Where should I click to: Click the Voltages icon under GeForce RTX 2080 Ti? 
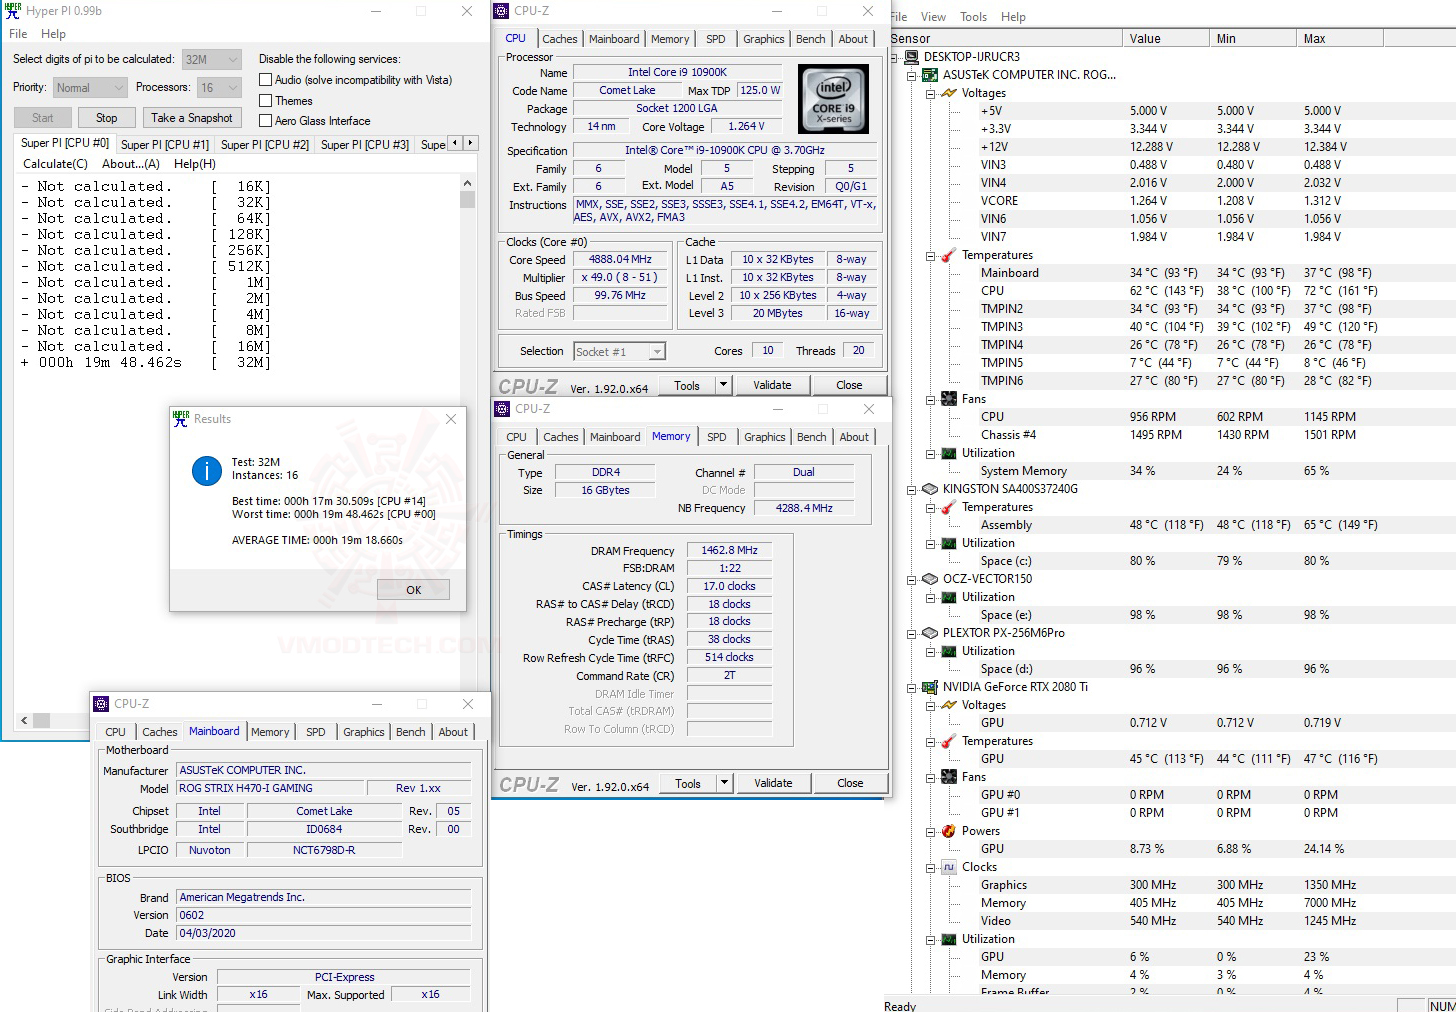coord(948,705)
